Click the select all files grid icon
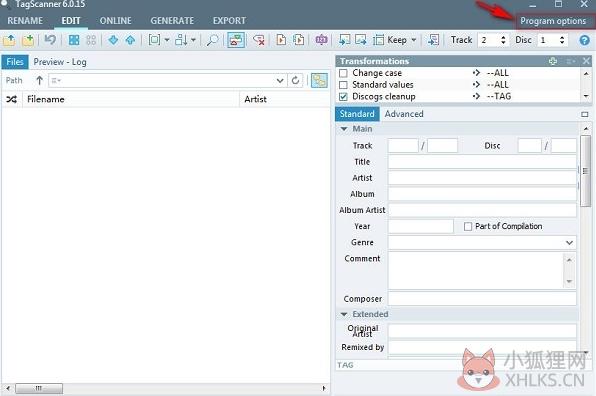 pos(74,40)
